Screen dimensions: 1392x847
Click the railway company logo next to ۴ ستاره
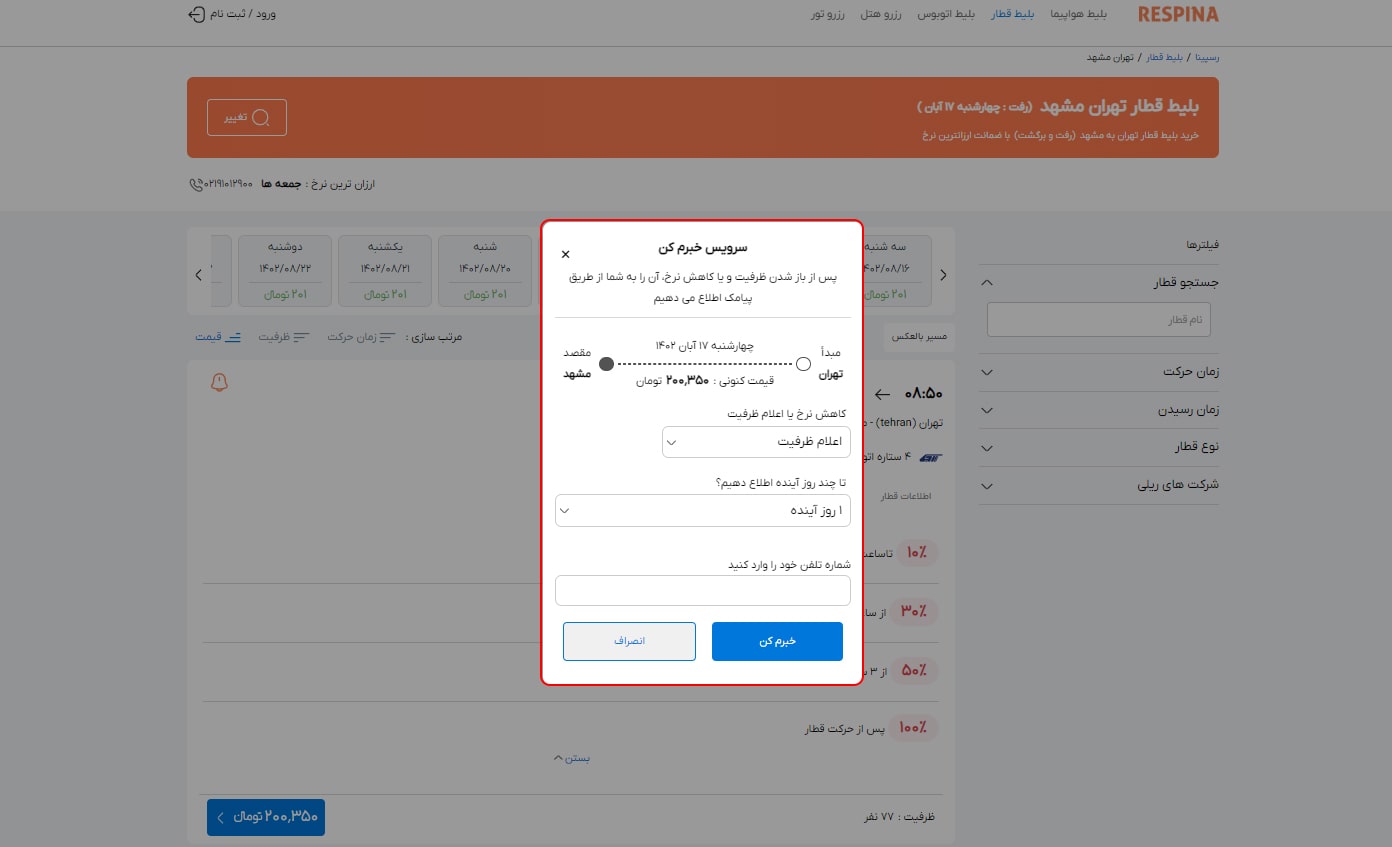click(x=930, y=457)
